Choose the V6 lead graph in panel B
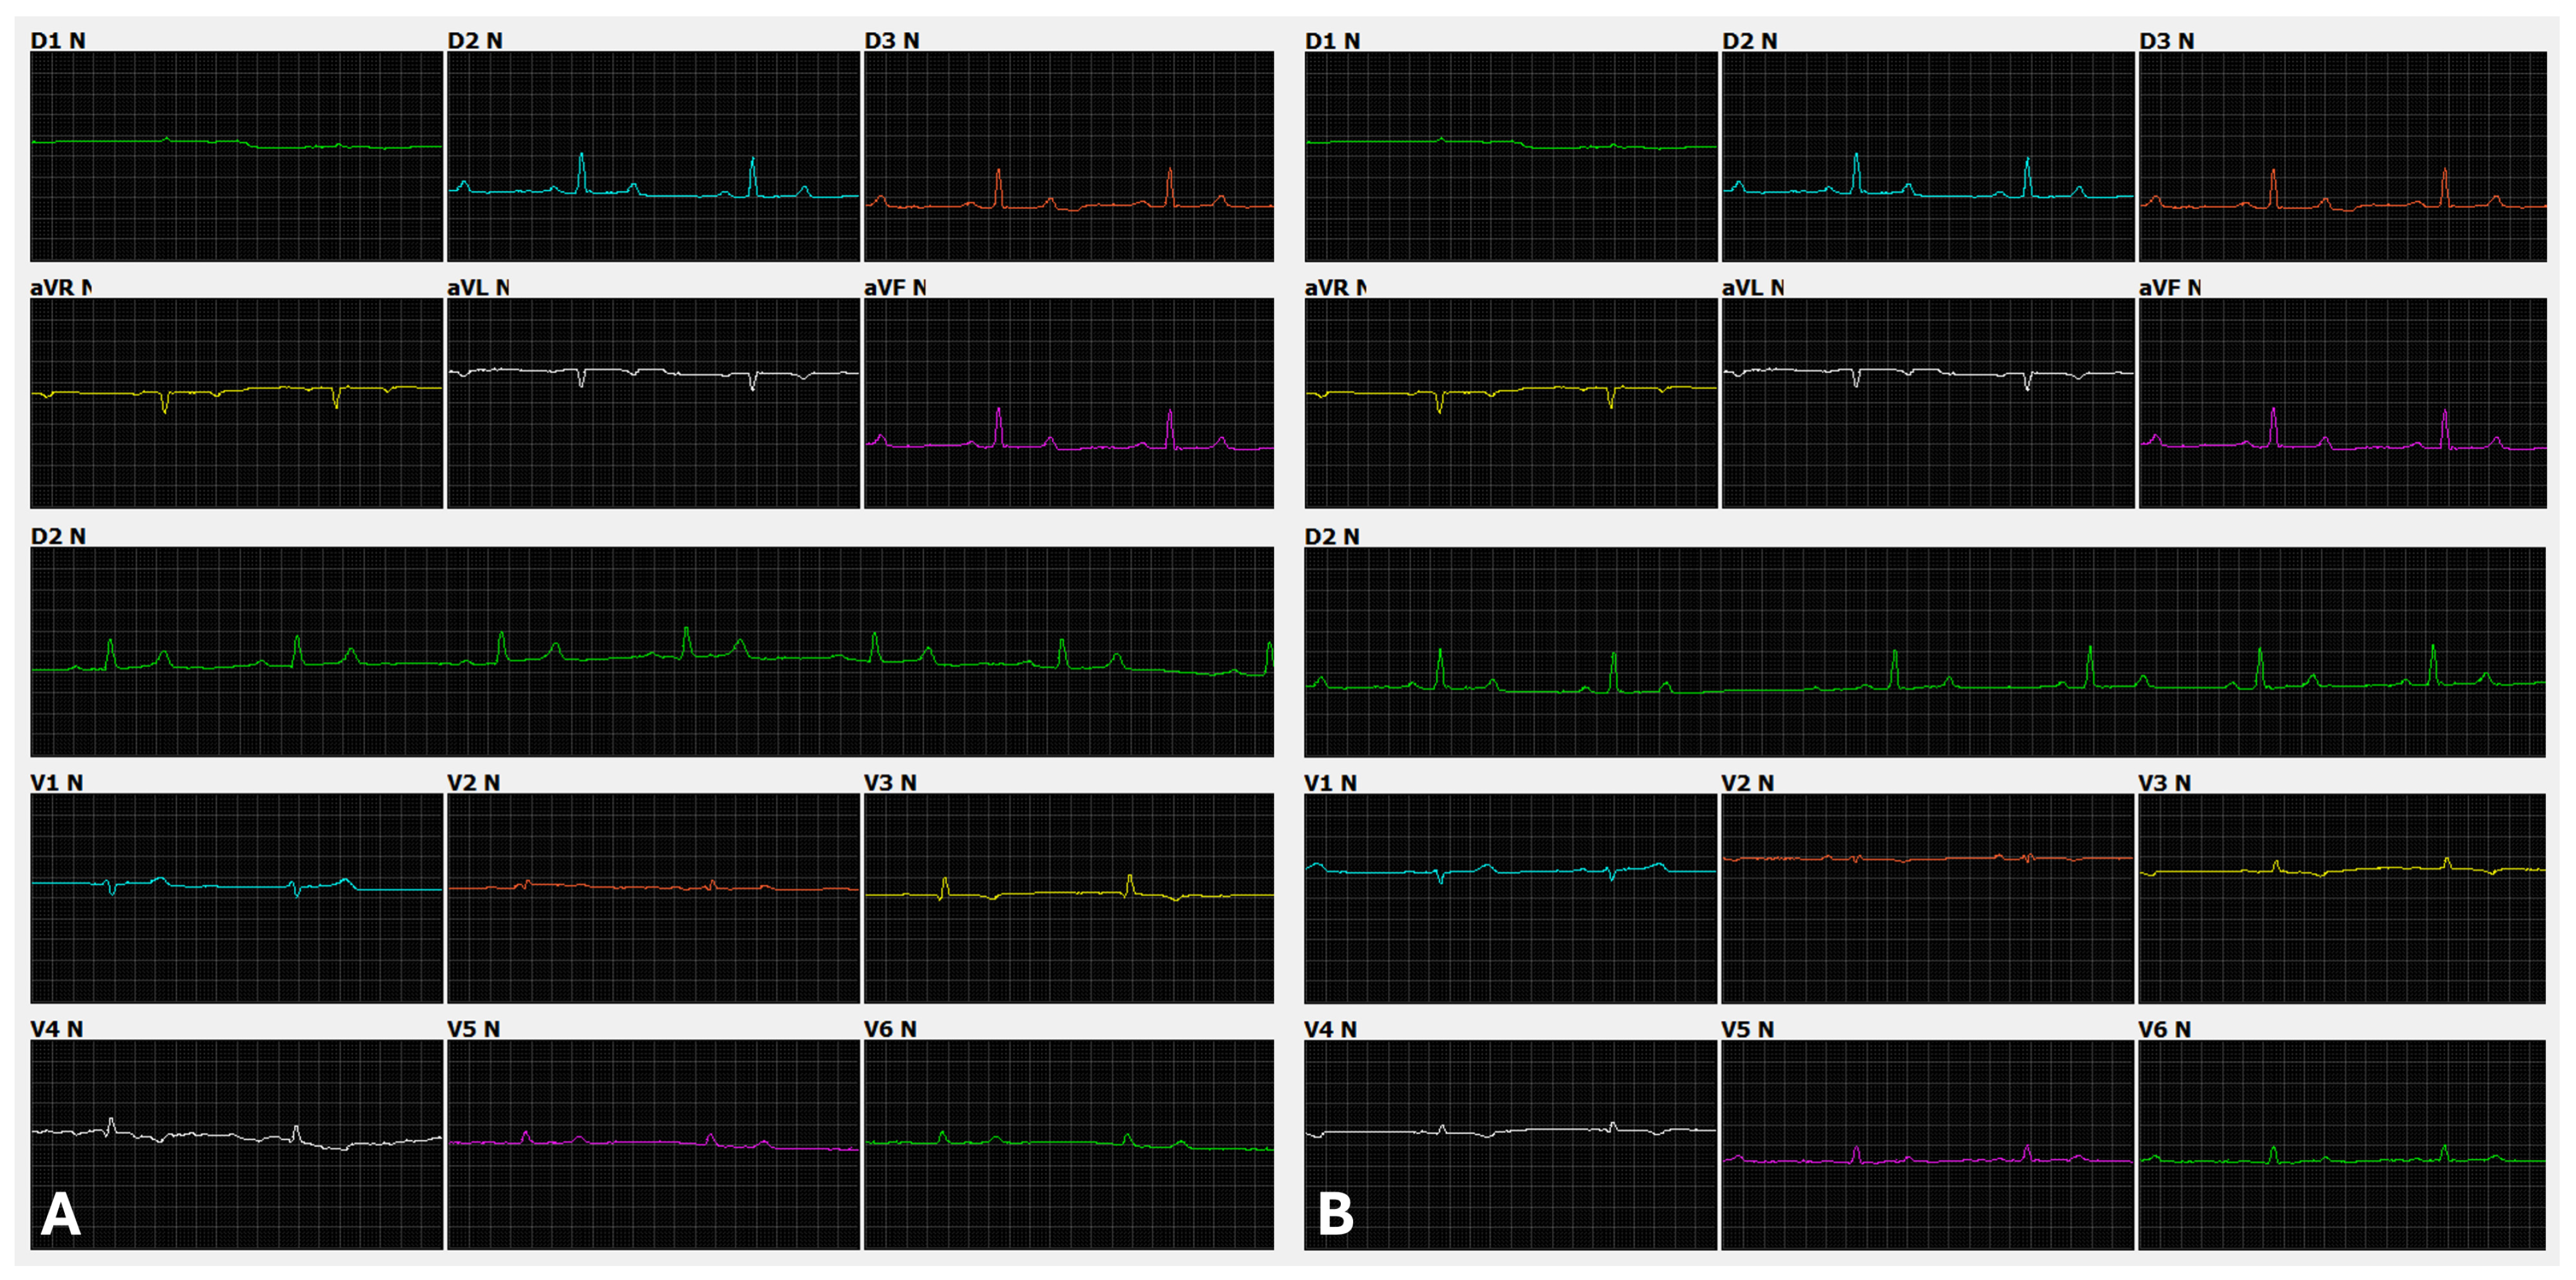Viewport: 2576px width, 1280px height. pyautogui.click(x=2342, y=1145)
